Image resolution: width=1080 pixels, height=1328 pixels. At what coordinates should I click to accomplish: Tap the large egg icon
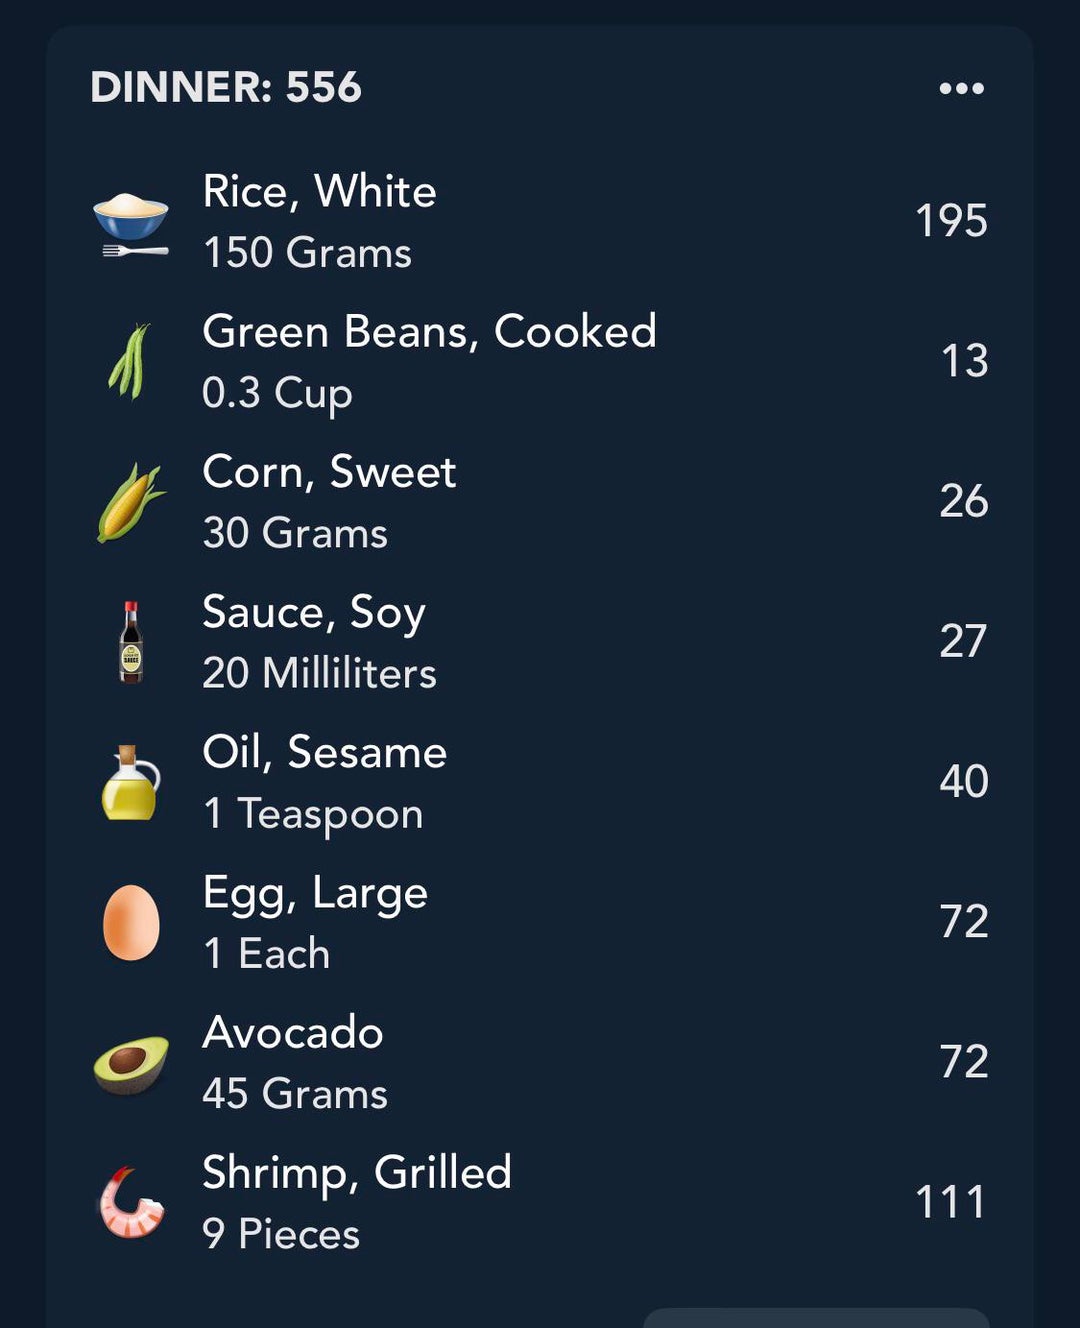[x=131, y=922]
